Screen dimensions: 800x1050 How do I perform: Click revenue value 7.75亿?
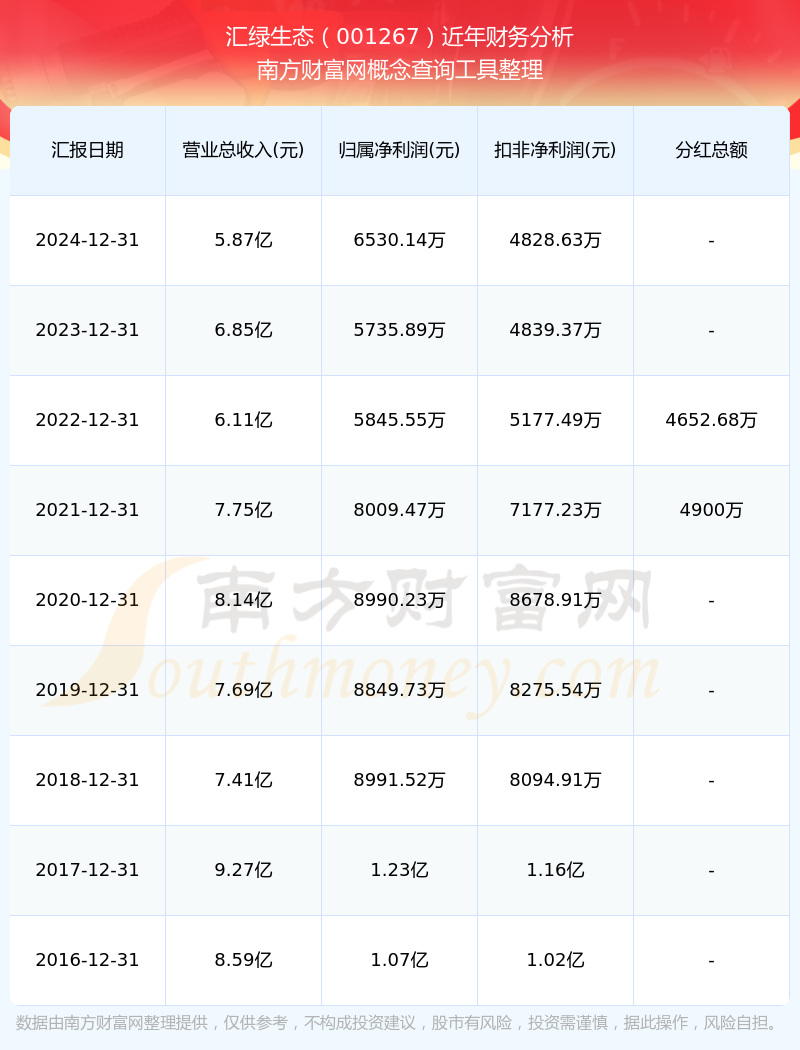pyautogui.click(x=244, y=510)
